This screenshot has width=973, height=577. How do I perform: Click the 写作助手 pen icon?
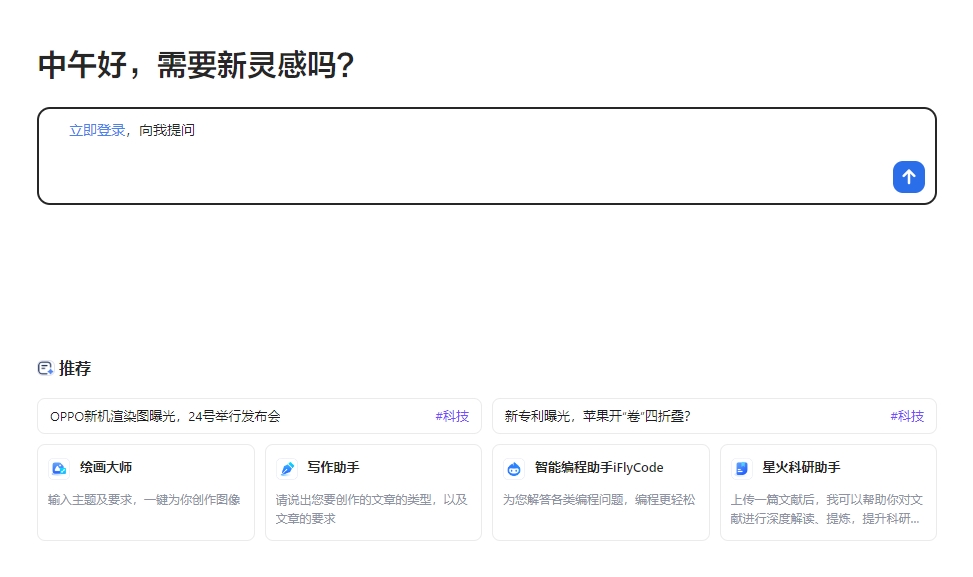click(286, 467)
